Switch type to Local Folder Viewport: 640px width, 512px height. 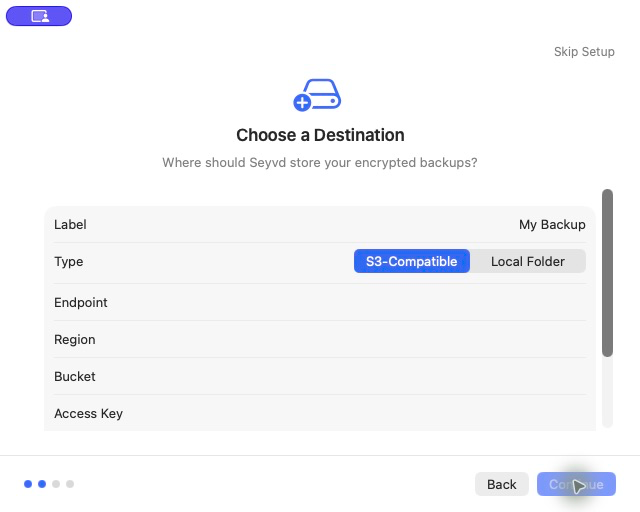click(x=528, y=261)
